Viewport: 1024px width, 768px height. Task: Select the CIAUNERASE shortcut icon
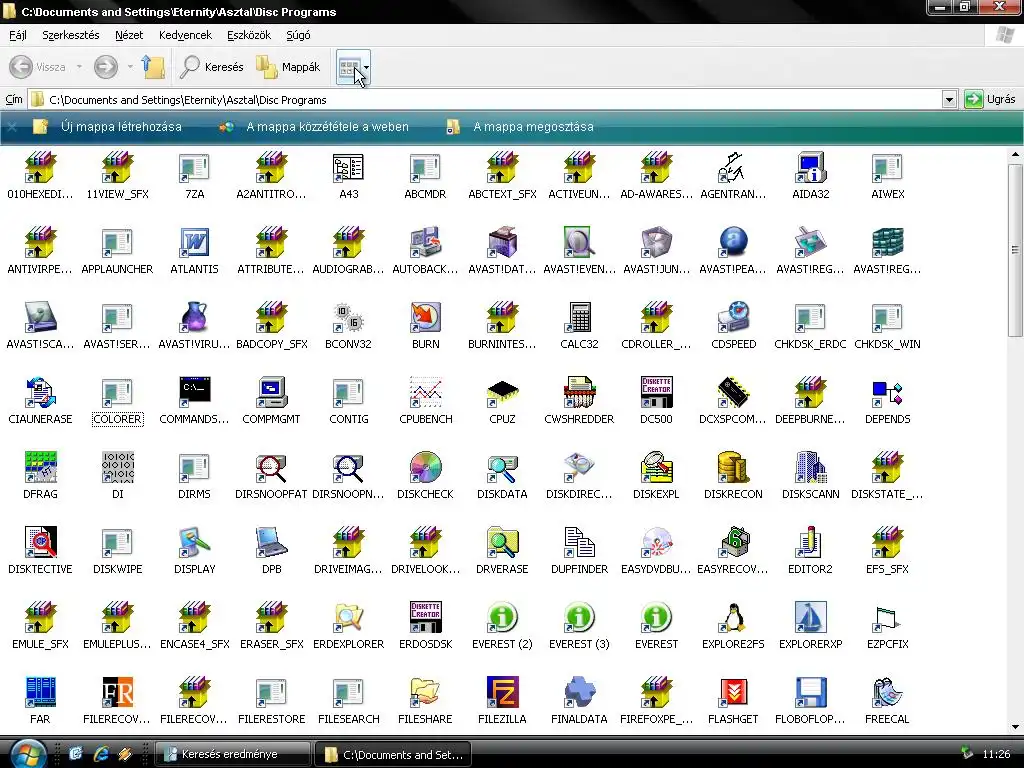tap(40, 393)
